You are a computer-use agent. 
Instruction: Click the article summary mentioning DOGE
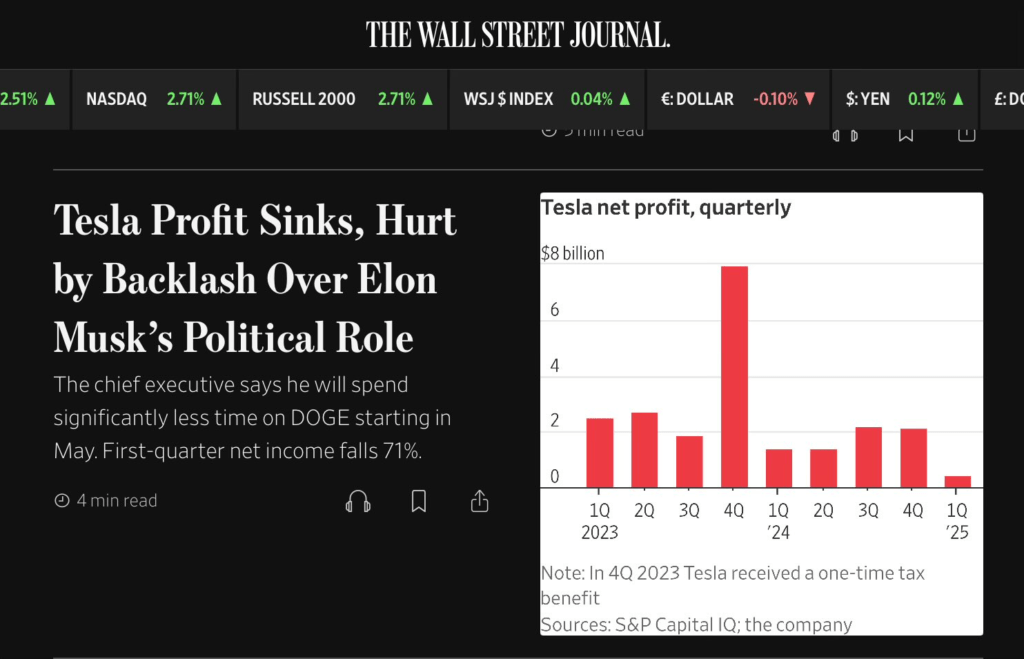252,418
